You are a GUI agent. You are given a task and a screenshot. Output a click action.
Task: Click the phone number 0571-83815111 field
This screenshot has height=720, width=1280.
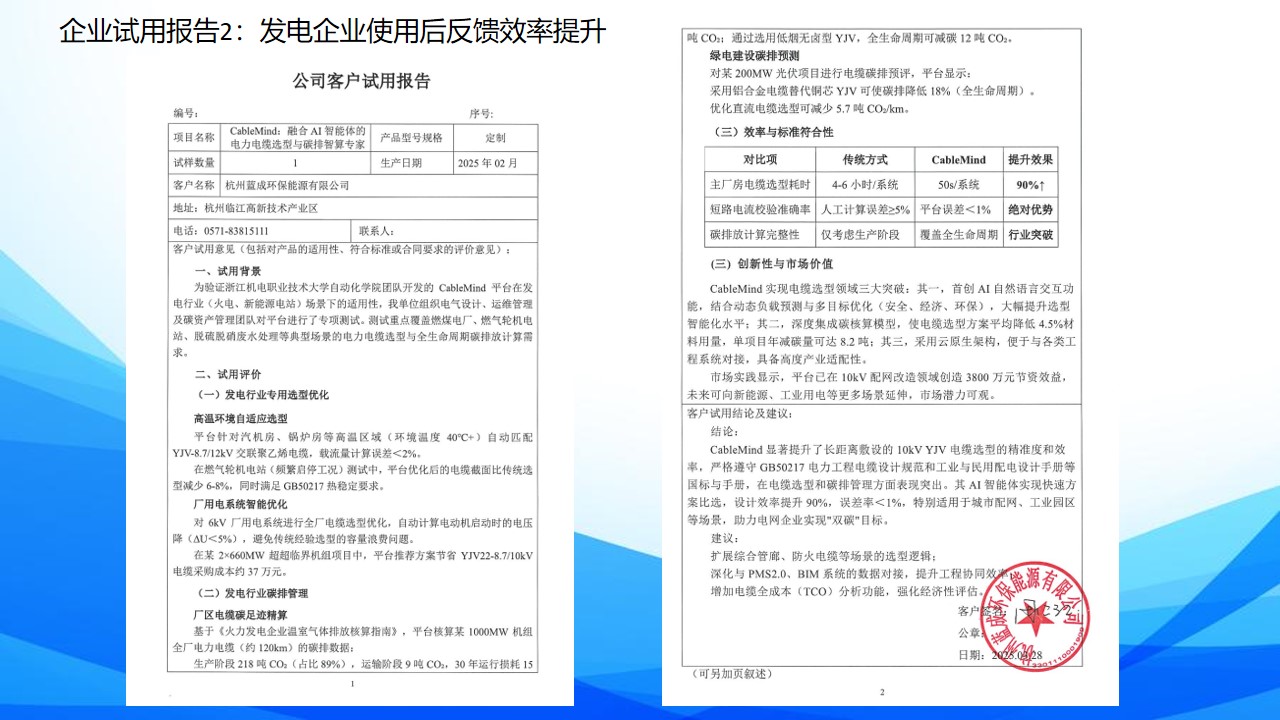[235, 231]
